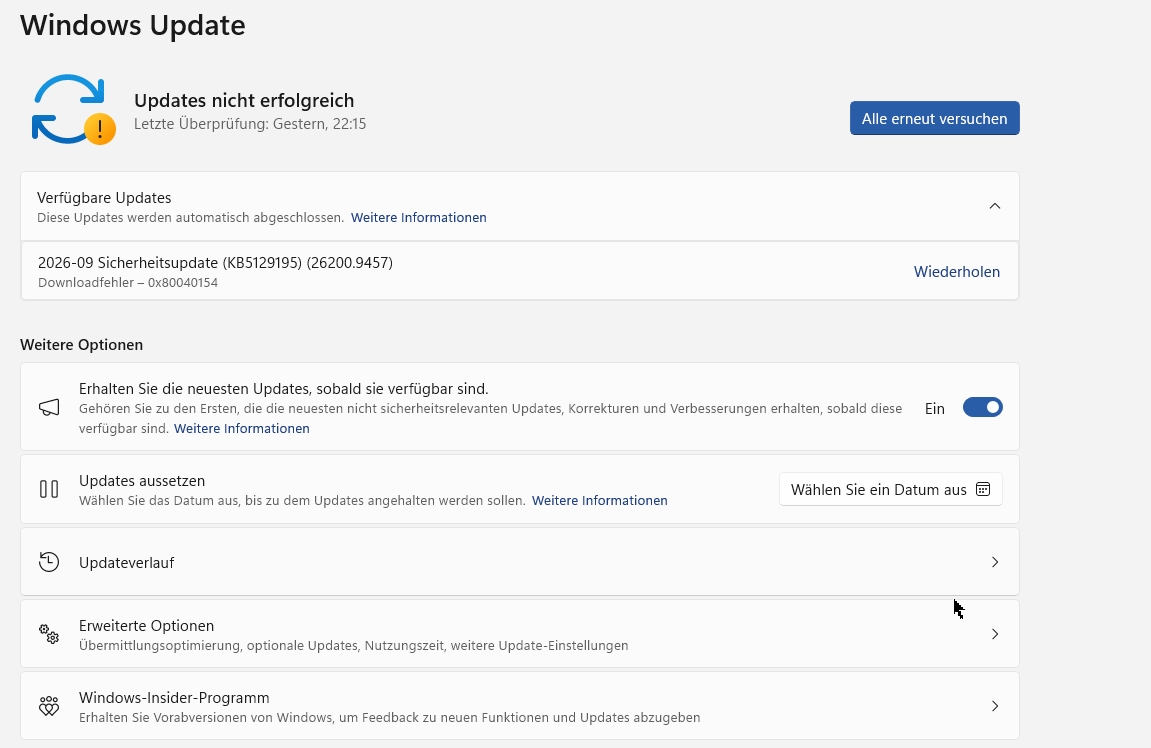Click the megaphone icon for newest updates
Viewport: 1151px width, 748px height.
click(x=49, y=407)
